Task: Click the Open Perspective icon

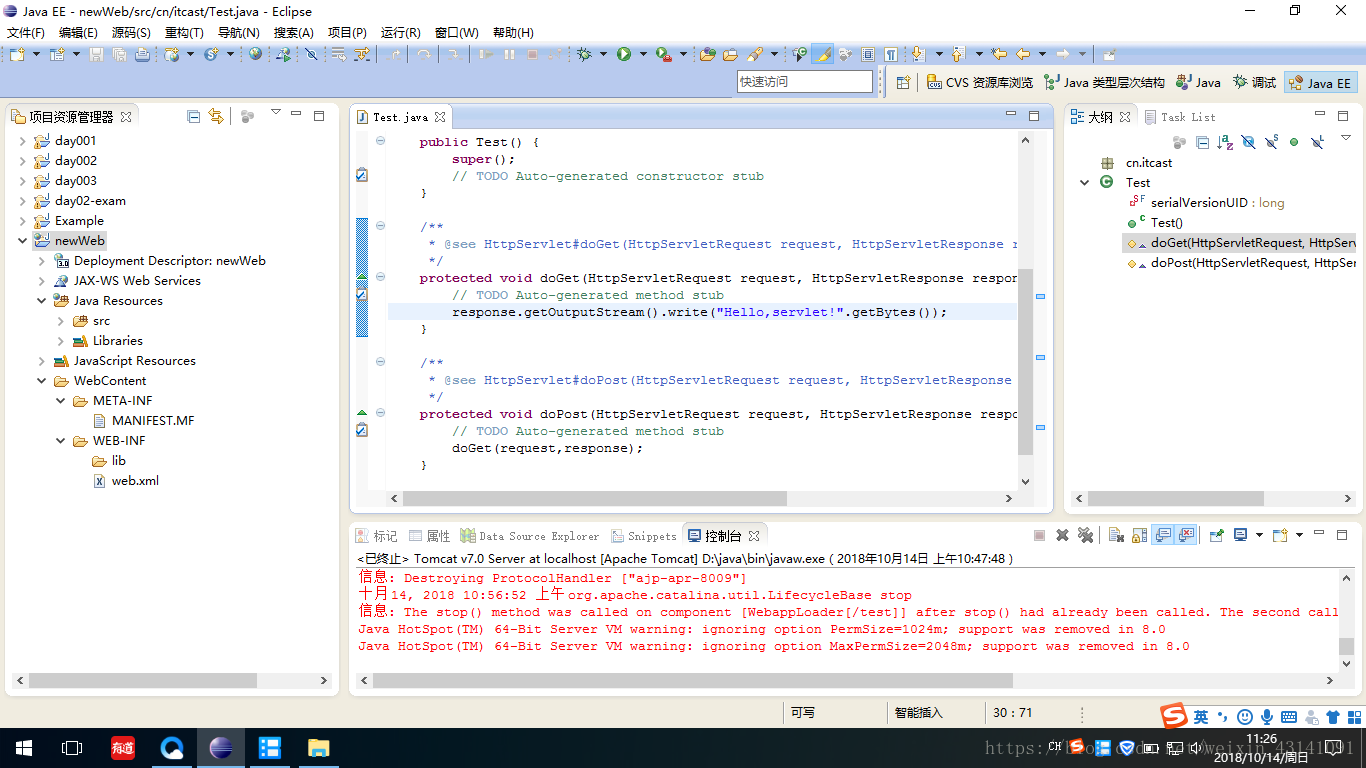Action: (x=903, y=82)
